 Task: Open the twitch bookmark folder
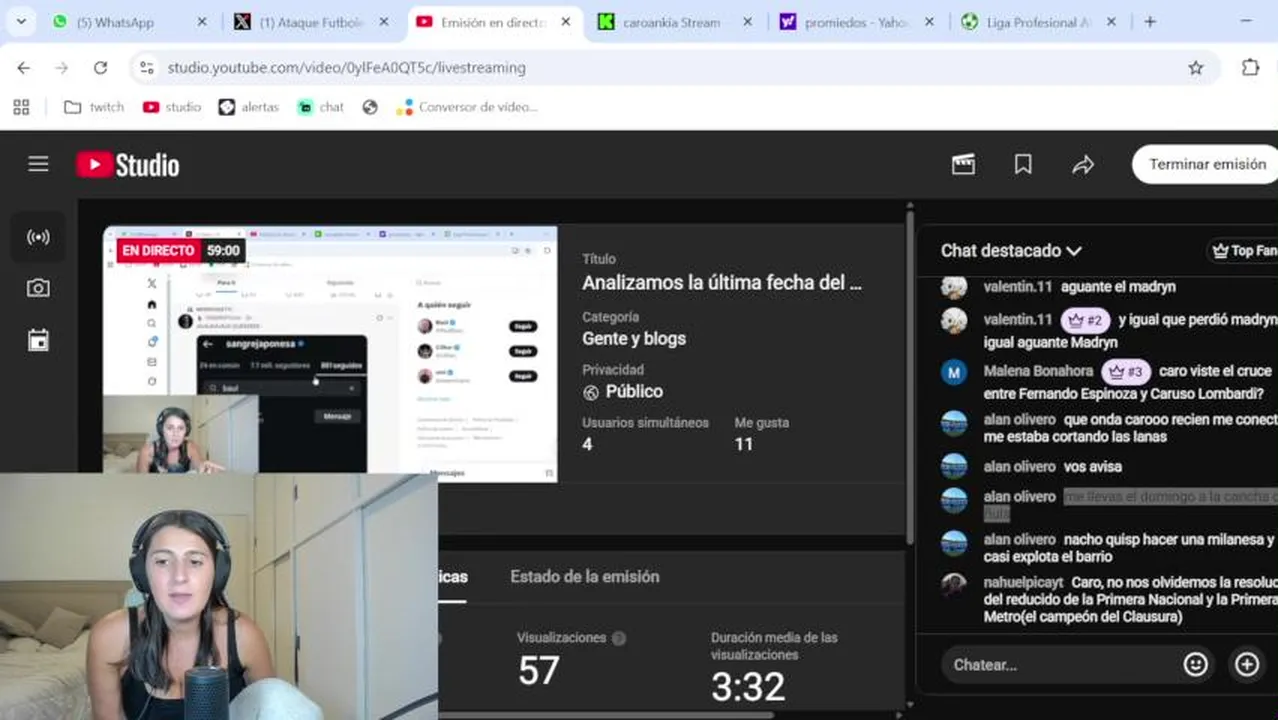click(x=94, y=107)
